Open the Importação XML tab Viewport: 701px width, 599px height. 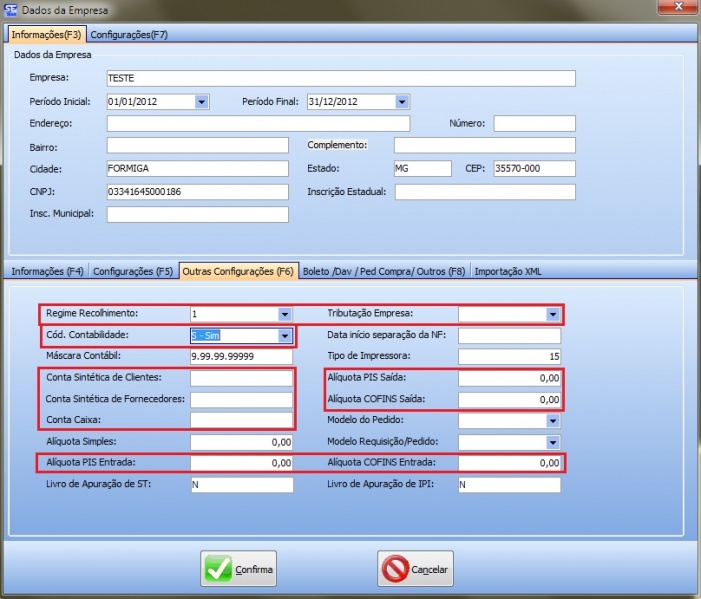tap(508, 271)
